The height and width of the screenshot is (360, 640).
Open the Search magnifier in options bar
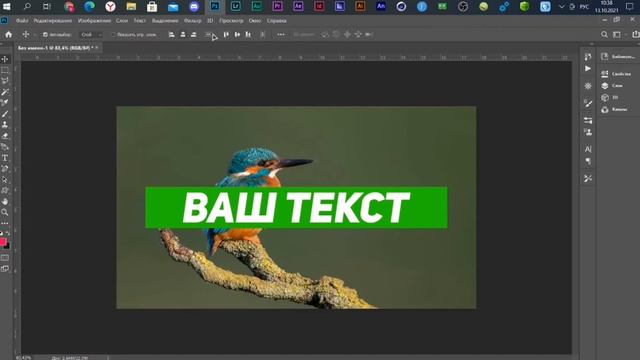pyautogui.click(x=604, y=35)
